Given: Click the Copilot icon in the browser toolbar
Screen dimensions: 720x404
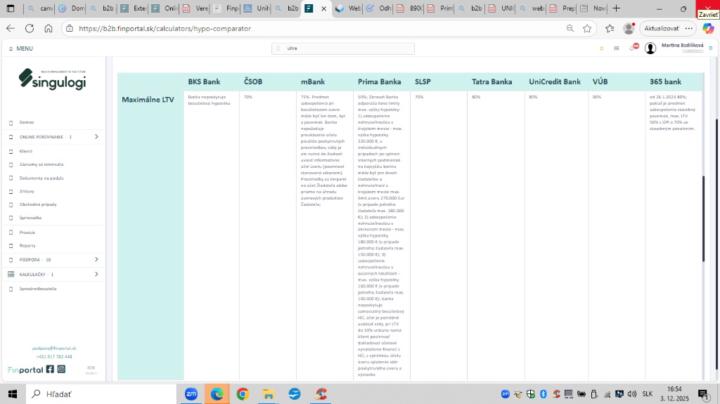Looking at the screenshot, I should point(709,28).
